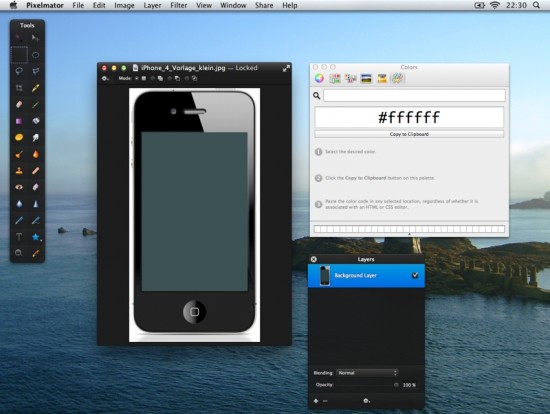Viewport: 550px width, 414px height.
Task: Open Spotlight search in menu bar
Action: [x=536, y=5]
